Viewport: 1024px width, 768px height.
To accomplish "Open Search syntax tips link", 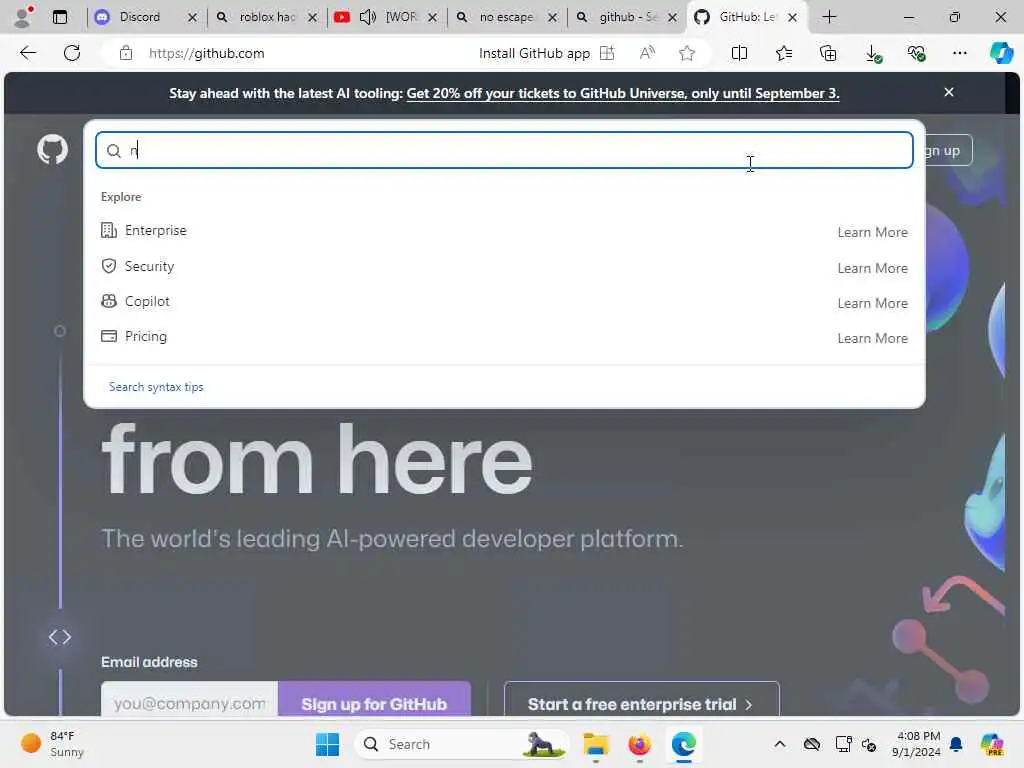I will tap(156, 387).
